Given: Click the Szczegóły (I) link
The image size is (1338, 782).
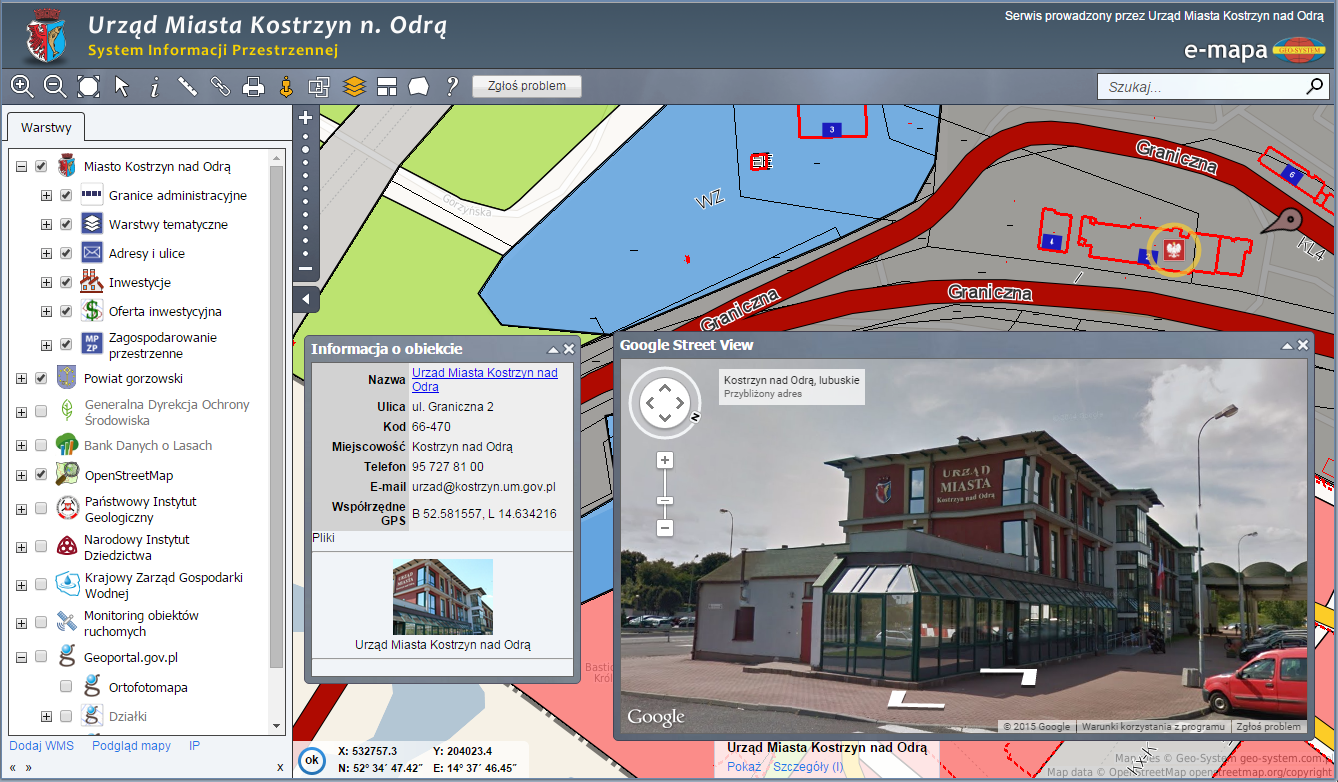Looking at the screenshot, I should pyautogui.click(x=808, y=767).
